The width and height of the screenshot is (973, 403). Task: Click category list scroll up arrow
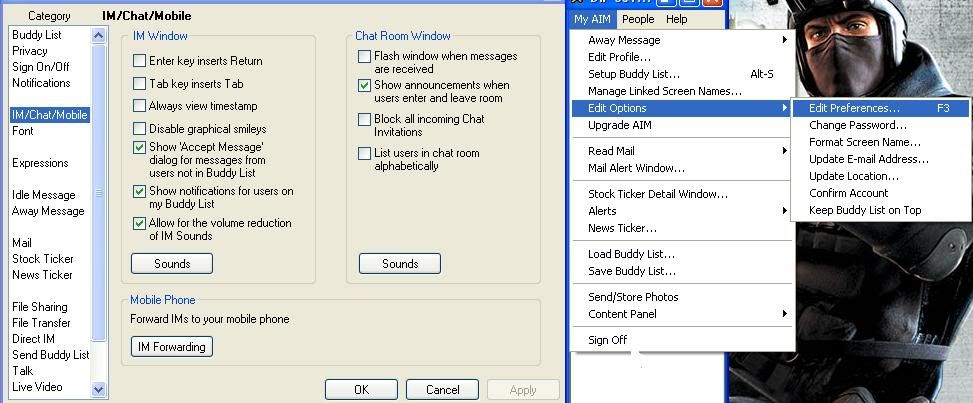pyautogui.click(x=99, y=35)
